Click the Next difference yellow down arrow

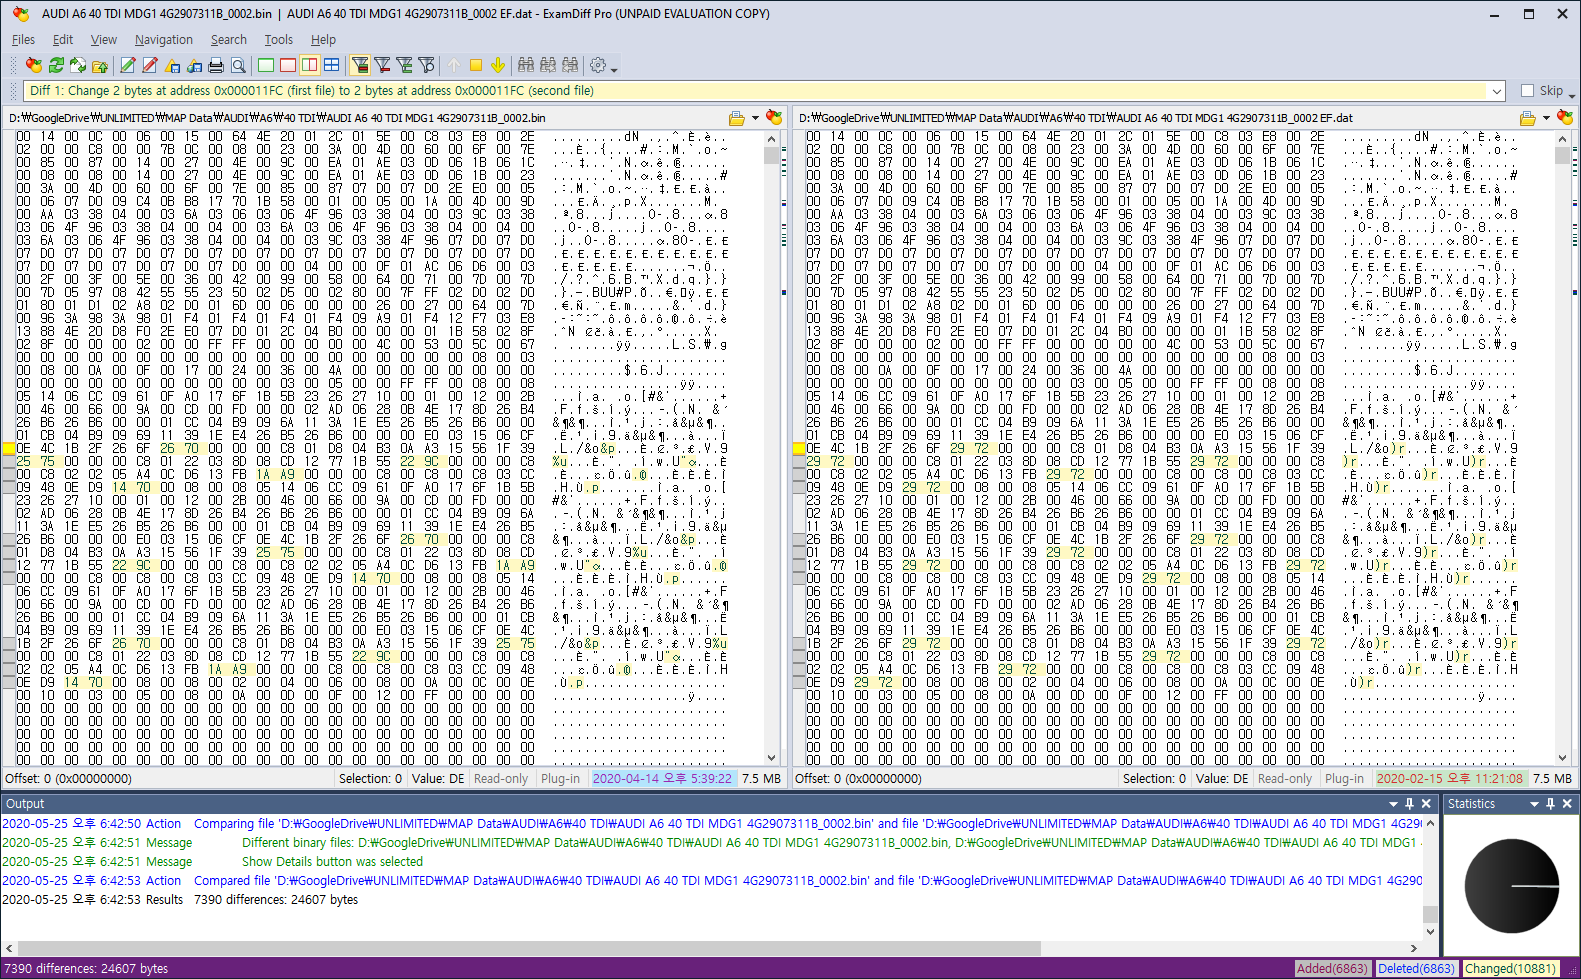pyautogui.click(x=498, y=65)
